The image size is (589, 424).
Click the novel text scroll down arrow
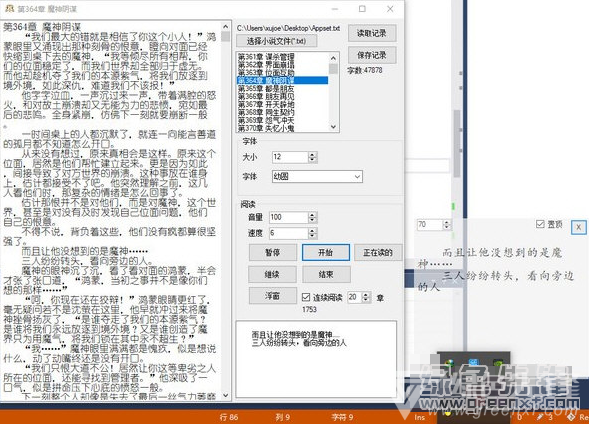point(225,395)
